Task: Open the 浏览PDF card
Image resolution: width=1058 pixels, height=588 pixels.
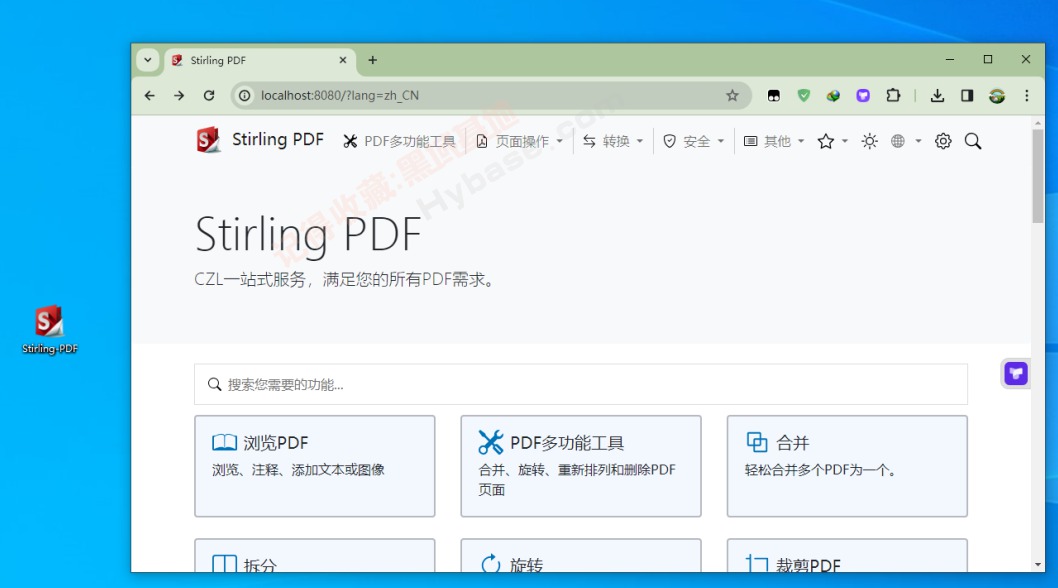Action: 314,466
